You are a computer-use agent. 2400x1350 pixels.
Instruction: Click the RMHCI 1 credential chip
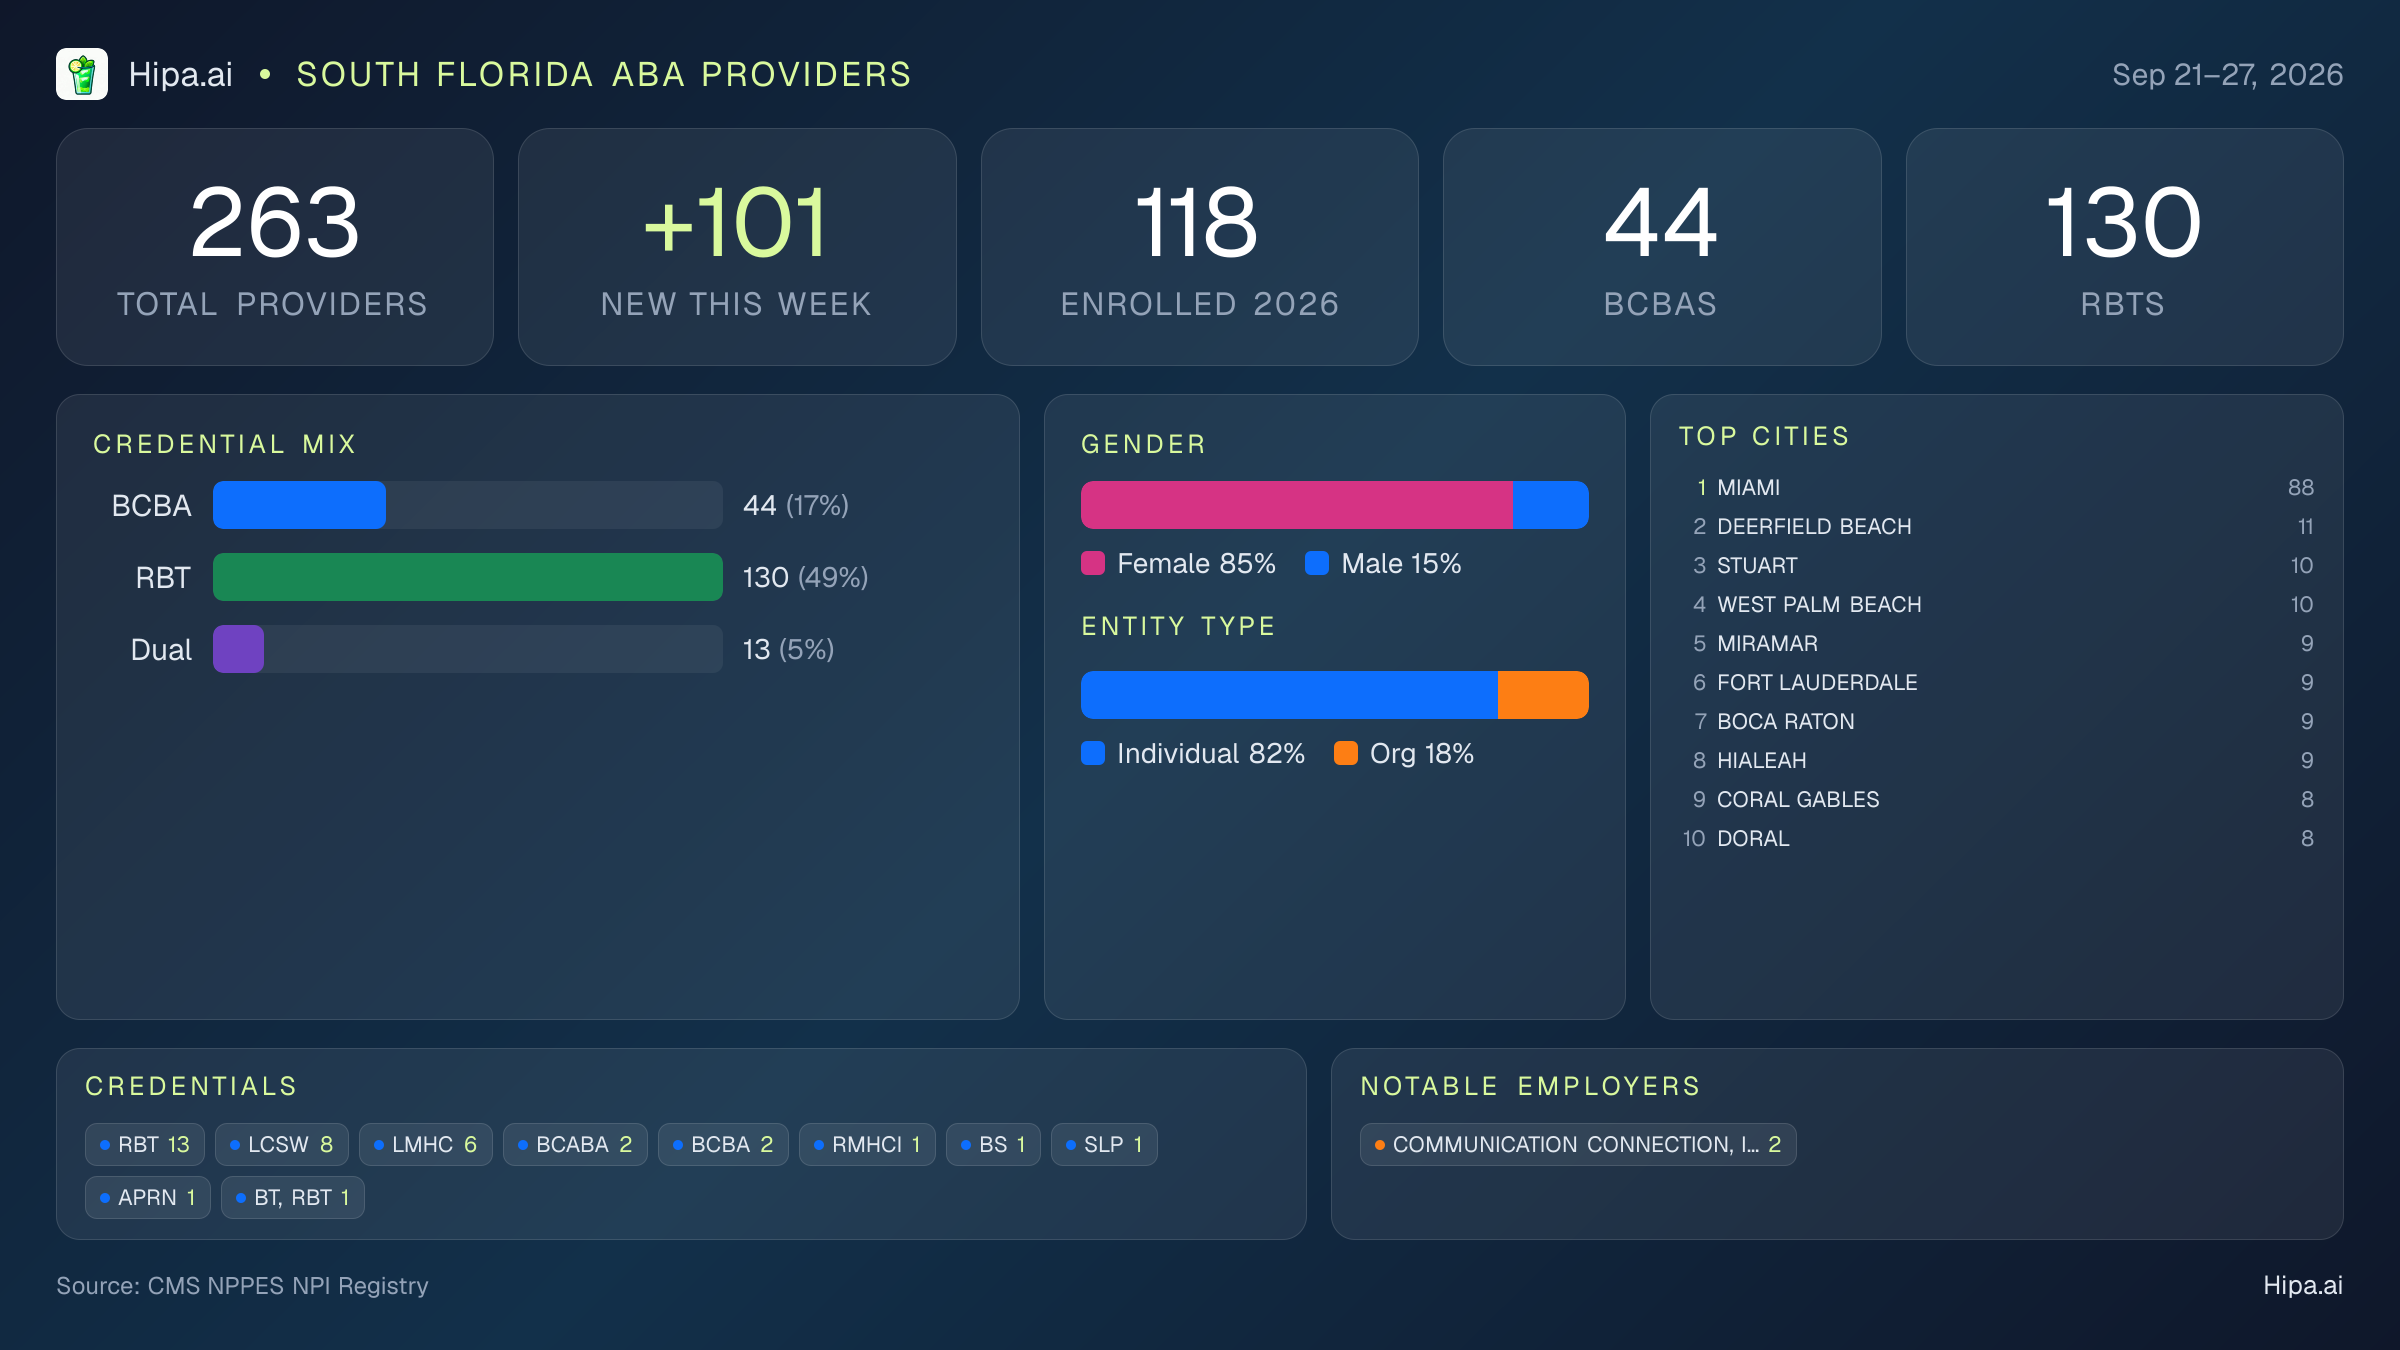tap(867, 1144)
